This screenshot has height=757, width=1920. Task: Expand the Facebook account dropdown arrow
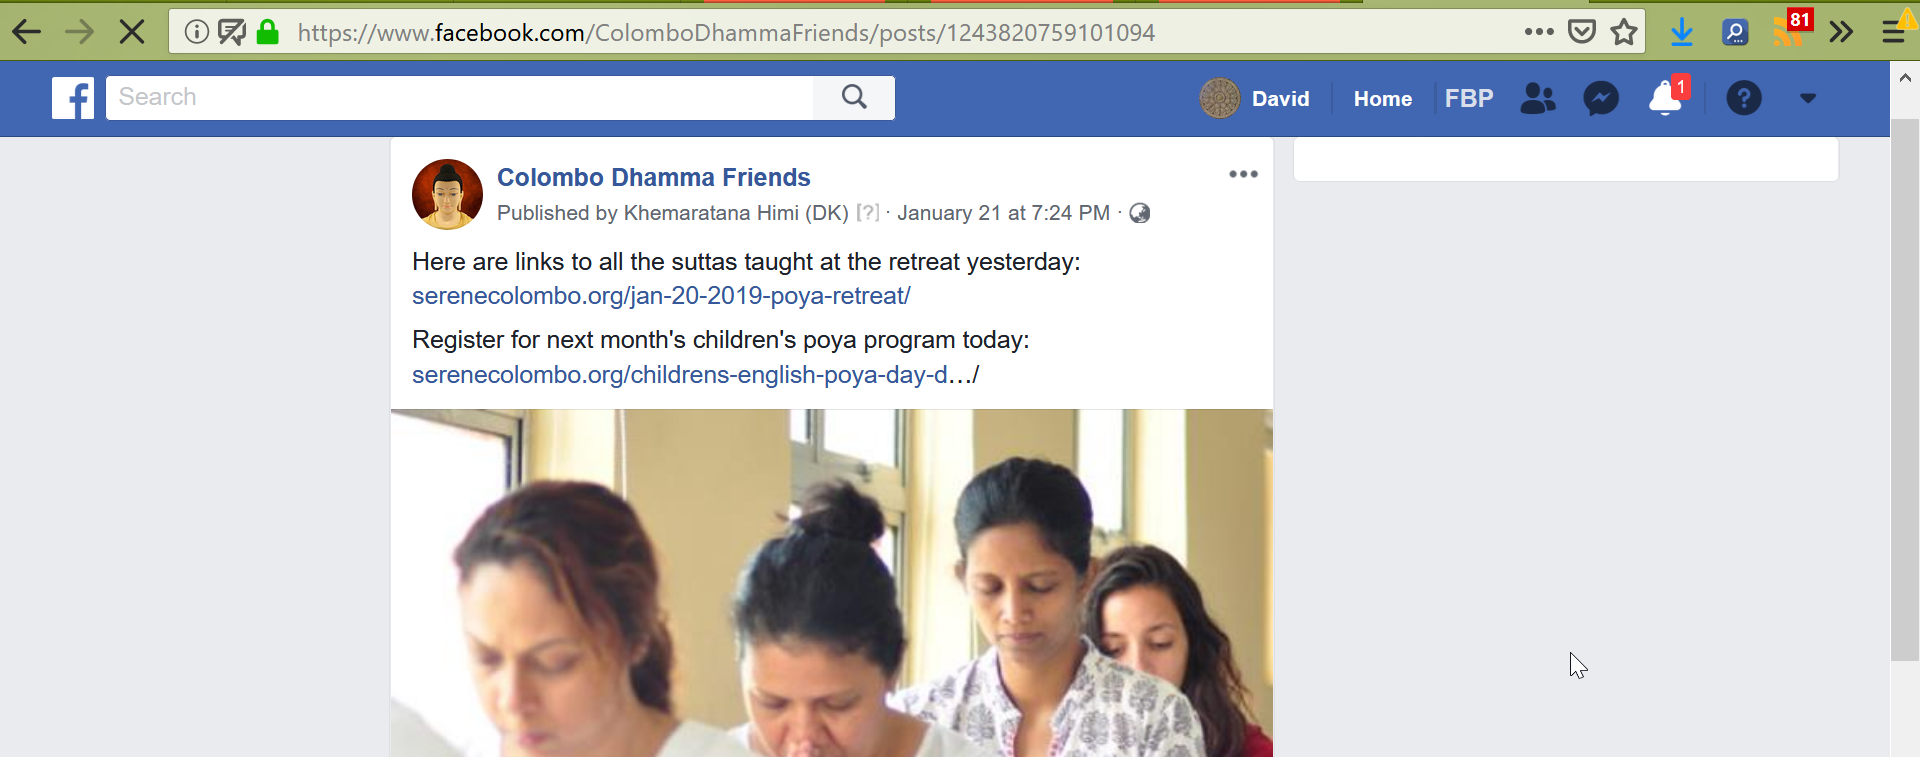(1807, 98)
